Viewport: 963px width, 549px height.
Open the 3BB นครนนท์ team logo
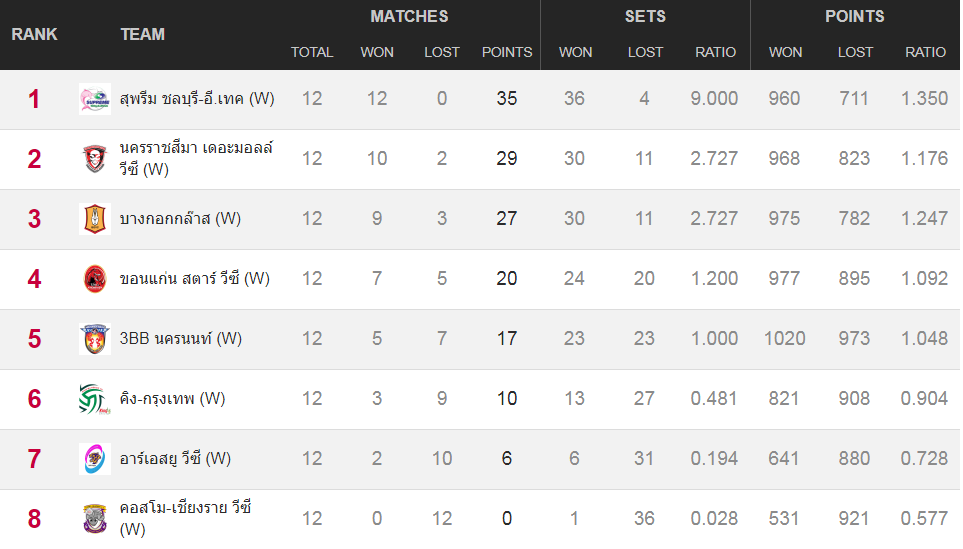click(x=95, y=338)
